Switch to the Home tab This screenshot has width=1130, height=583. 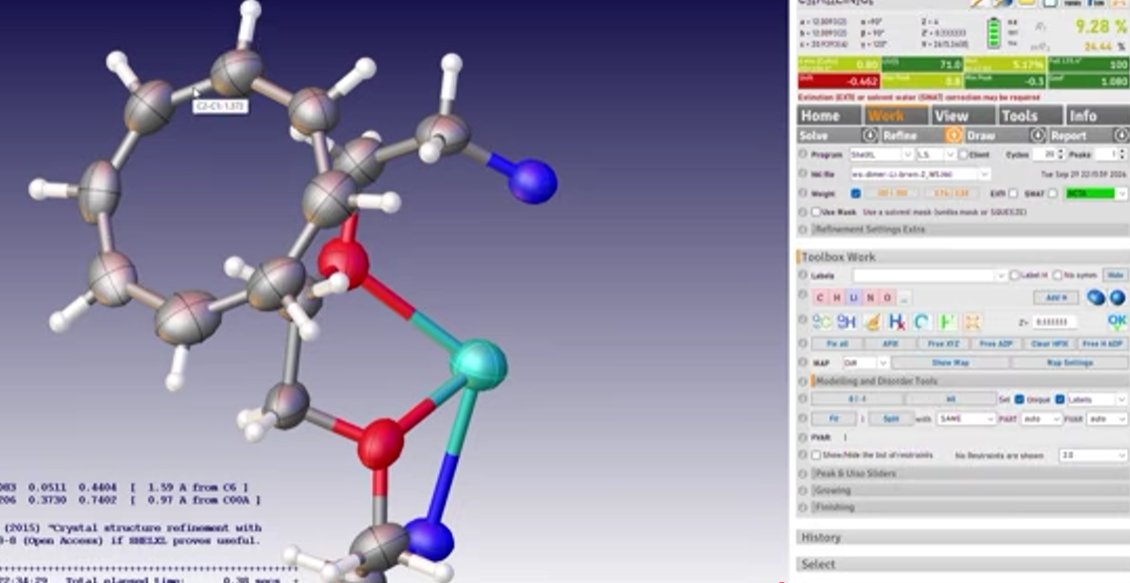pyautogui.click(x=829, y=115)
